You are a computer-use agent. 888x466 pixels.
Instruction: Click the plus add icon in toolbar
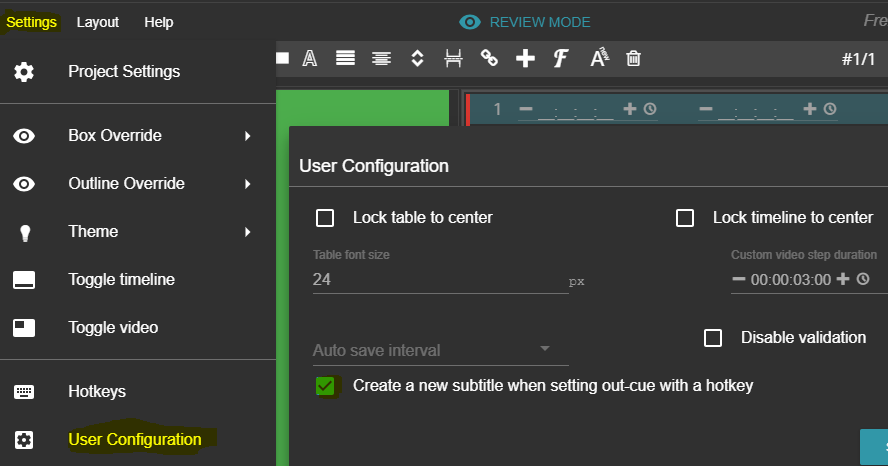click(525, 59)
